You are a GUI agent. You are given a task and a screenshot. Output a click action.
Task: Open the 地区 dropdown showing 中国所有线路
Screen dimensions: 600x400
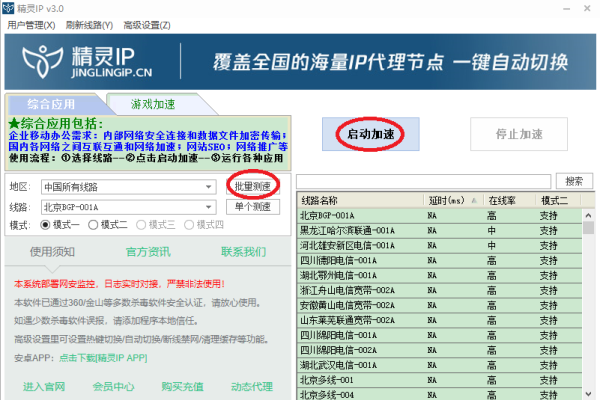[x=129, y=187]
